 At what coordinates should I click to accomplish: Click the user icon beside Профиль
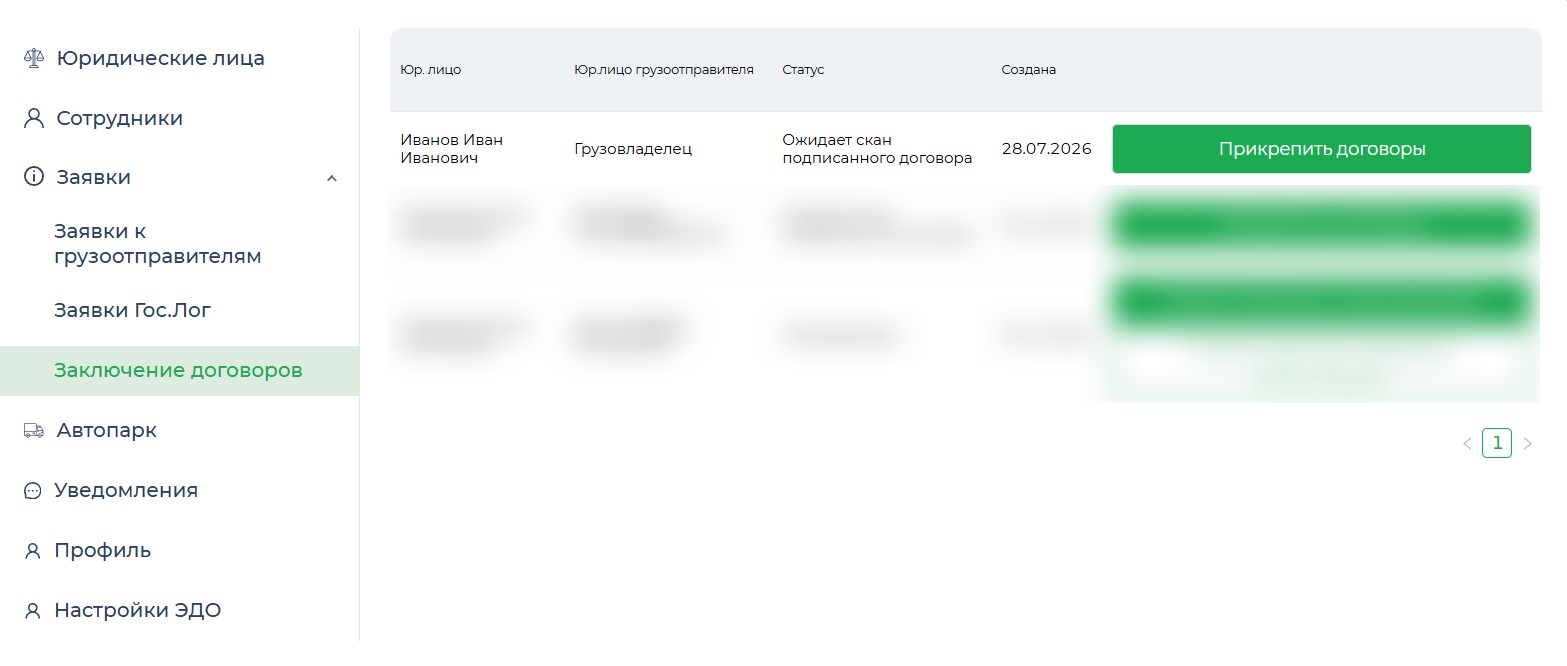(33, 551)
